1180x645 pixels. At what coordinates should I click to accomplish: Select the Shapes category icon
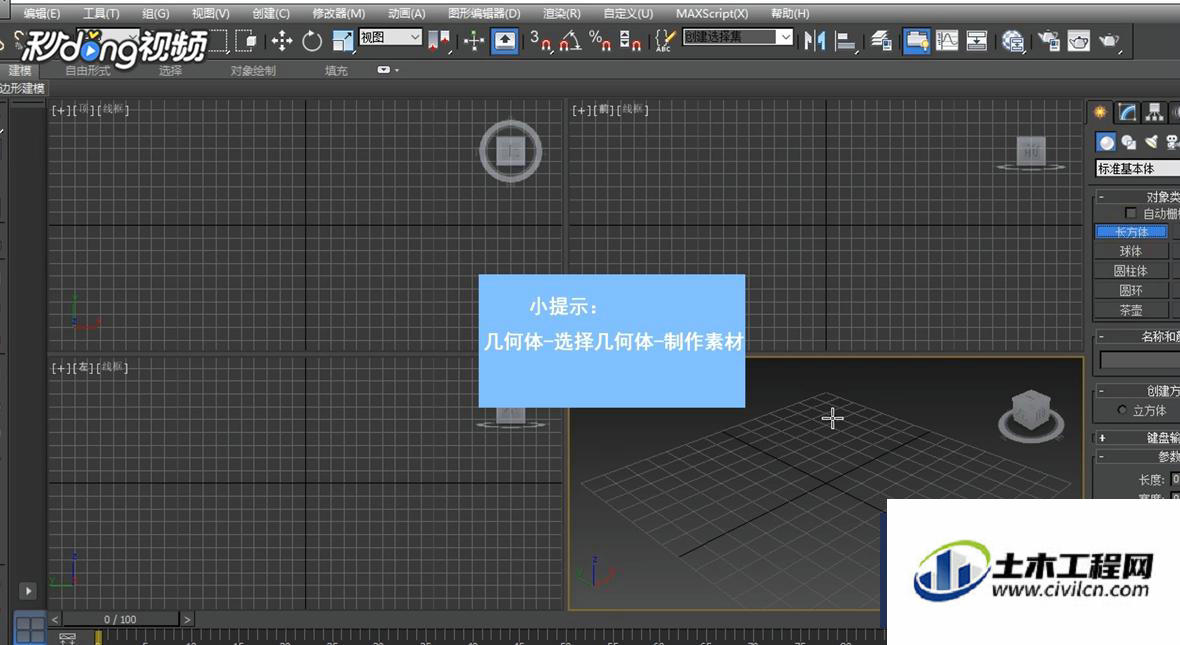pos(1128,142)
